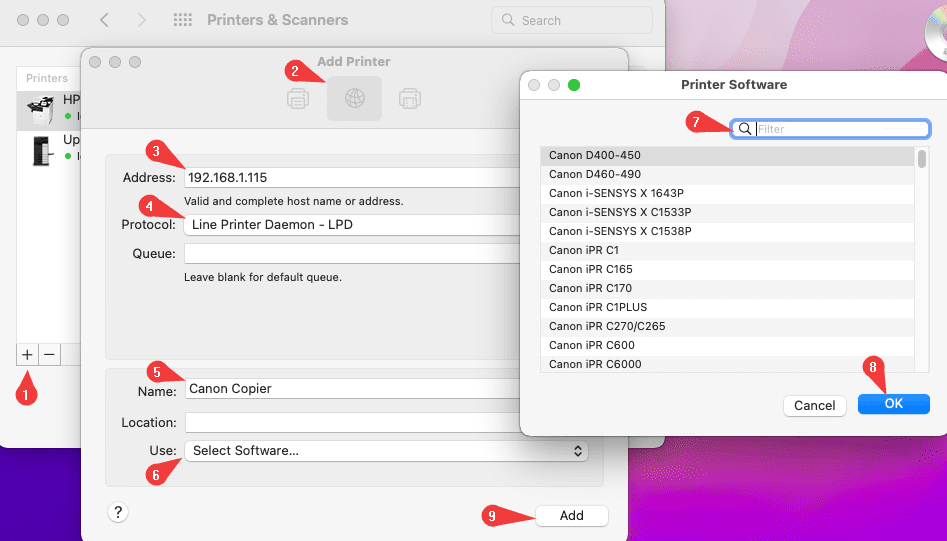Open the Use Select Software dropdown
The height and width of the screenshot is (541, 947).
point(386,451)
